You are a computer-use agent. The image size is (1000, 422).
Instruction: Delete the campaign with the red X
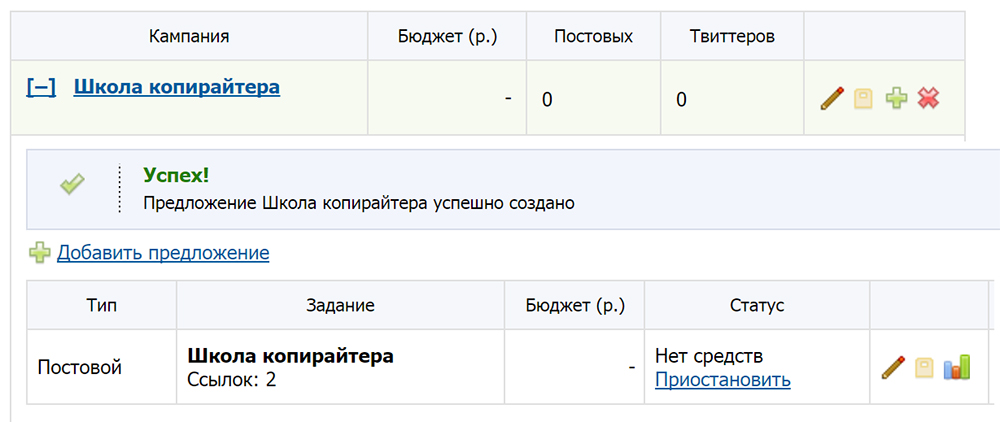coord(929,98)
